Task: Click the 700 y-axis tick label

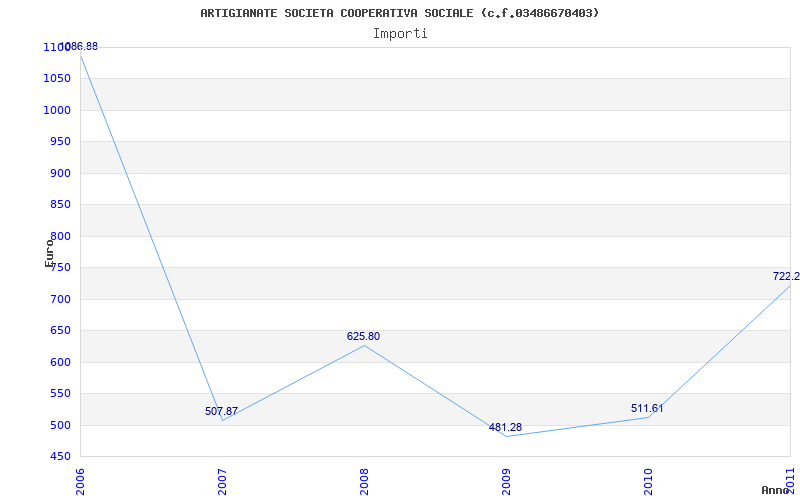Action: click(x=60, y=299)
